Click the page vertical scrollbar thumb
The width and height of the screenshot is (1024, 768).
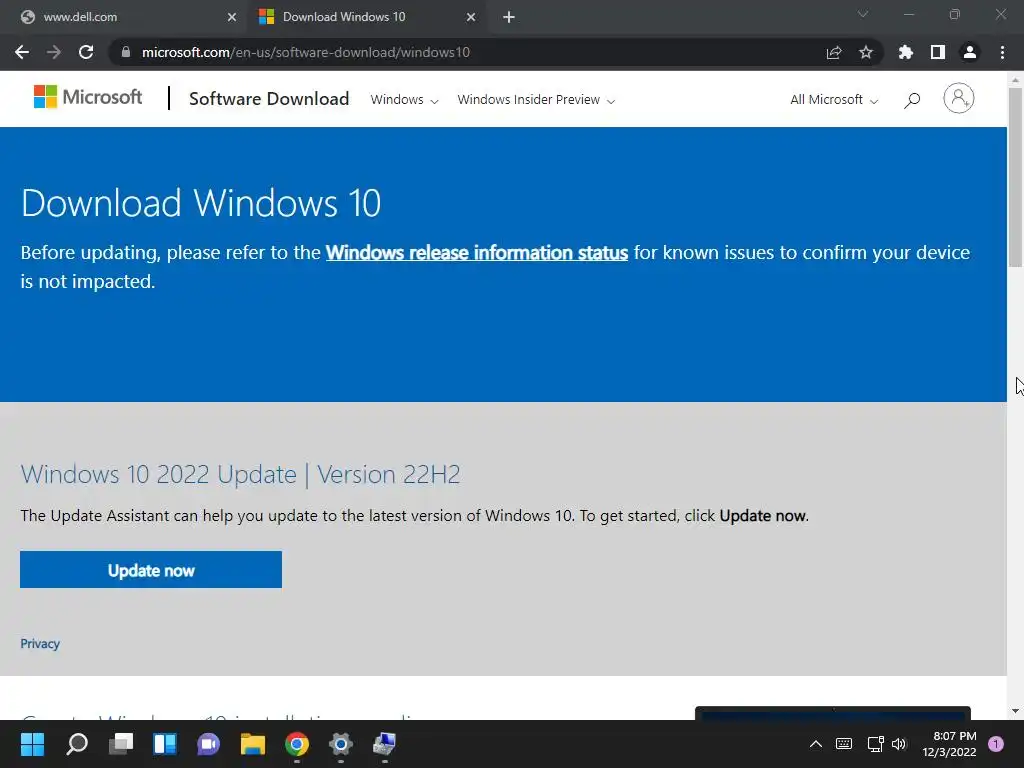point(1015,177)
